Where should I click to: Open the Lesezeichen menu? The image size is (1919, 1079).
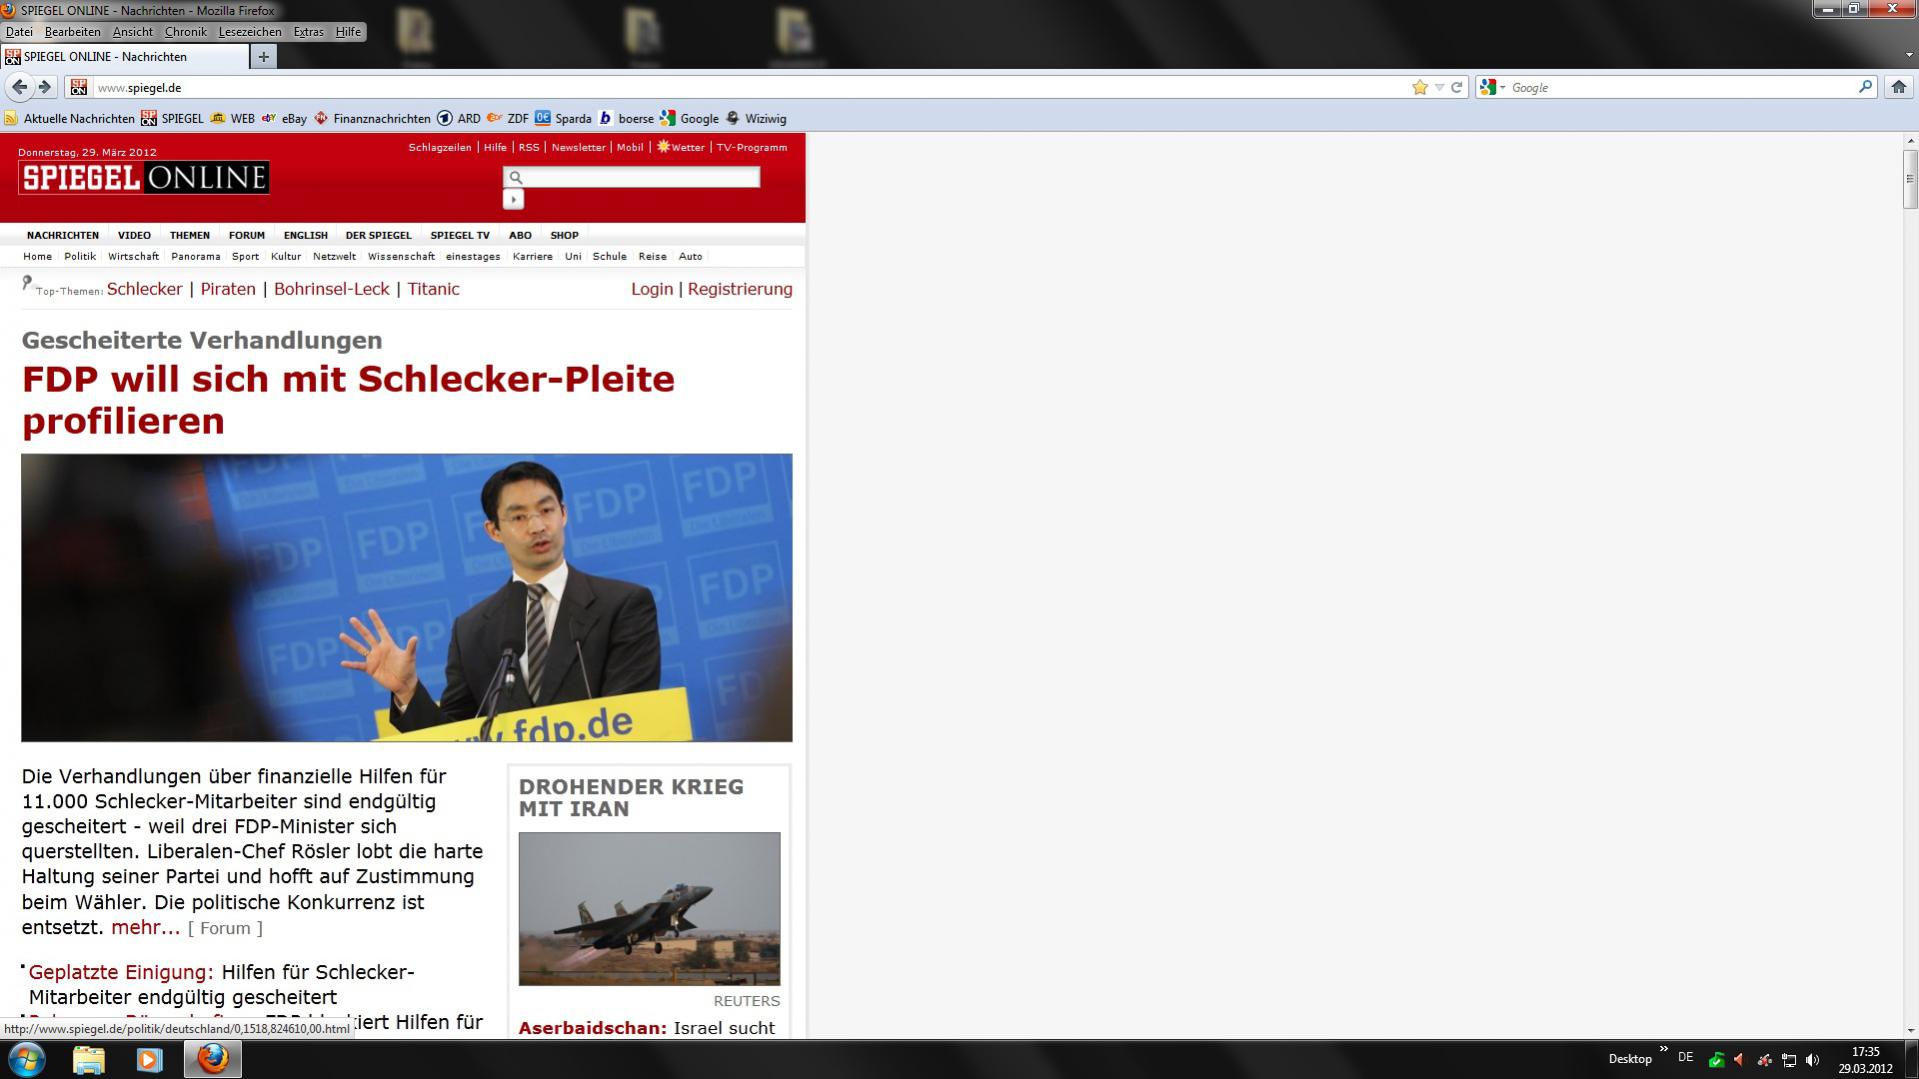click(250, 32)
